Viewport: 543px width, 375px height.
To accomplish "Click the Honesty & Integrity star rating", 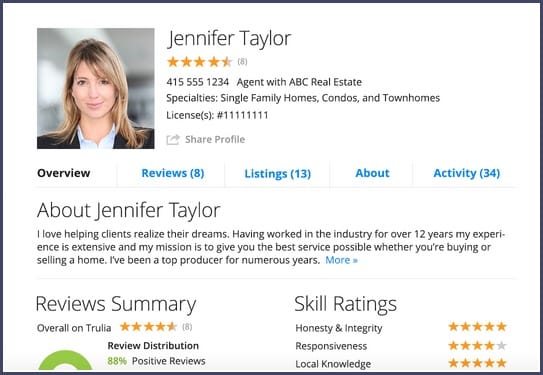I will point(477,327).
